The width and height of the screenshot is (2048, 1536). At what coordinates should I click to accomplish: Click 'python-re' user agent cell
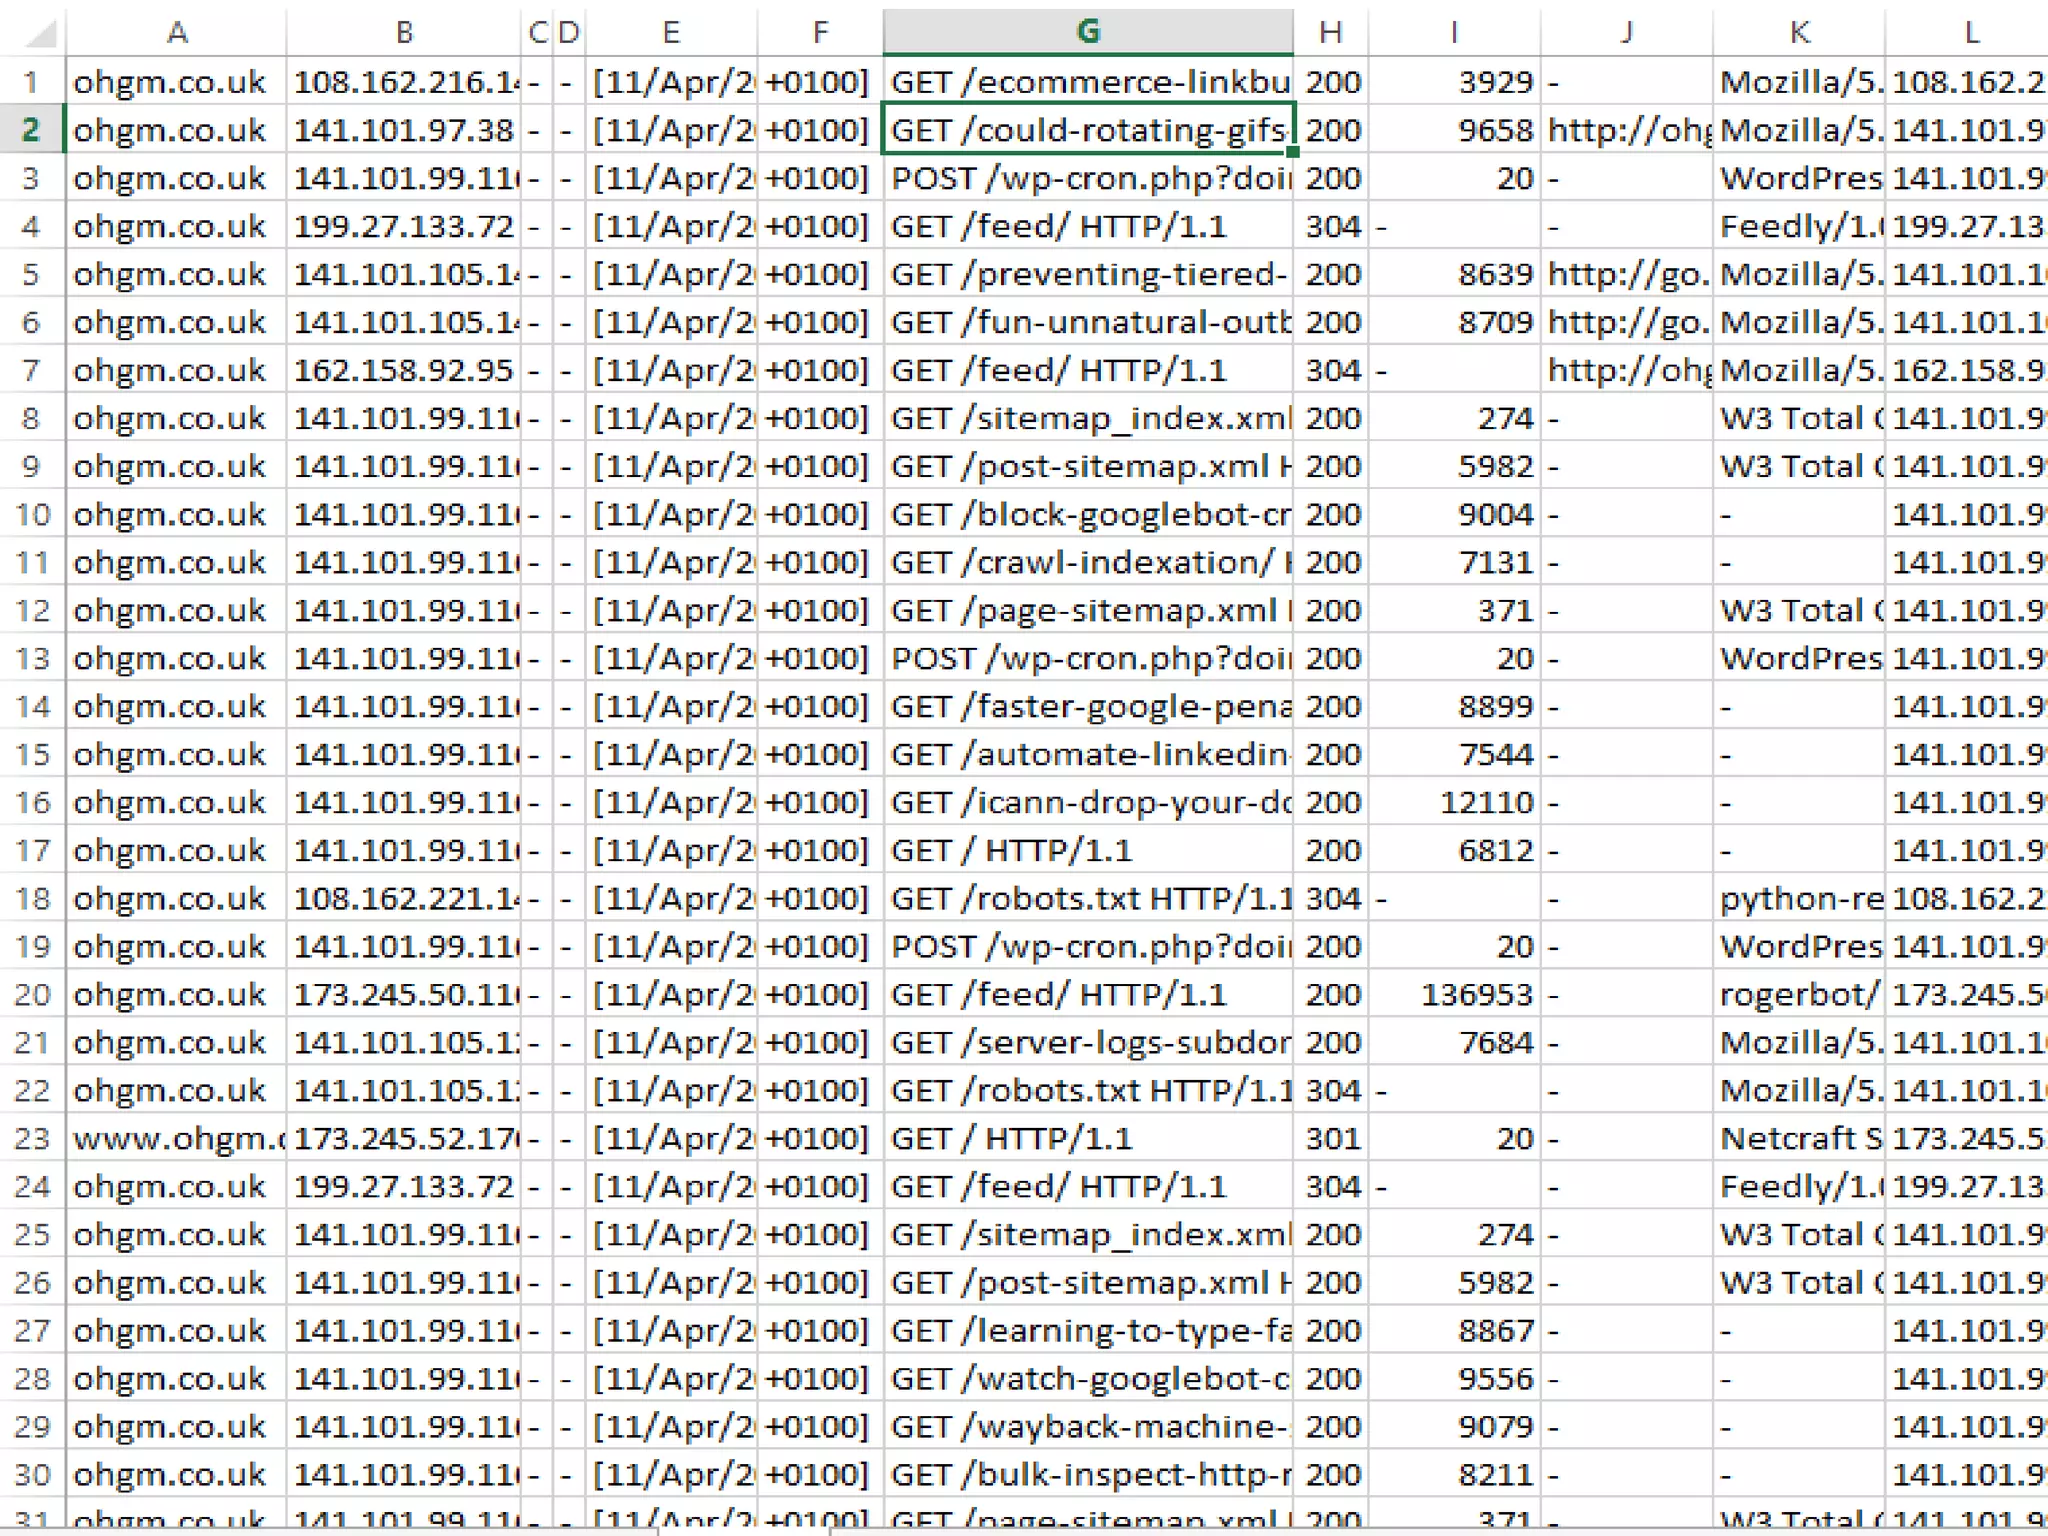coord(1798,898)
